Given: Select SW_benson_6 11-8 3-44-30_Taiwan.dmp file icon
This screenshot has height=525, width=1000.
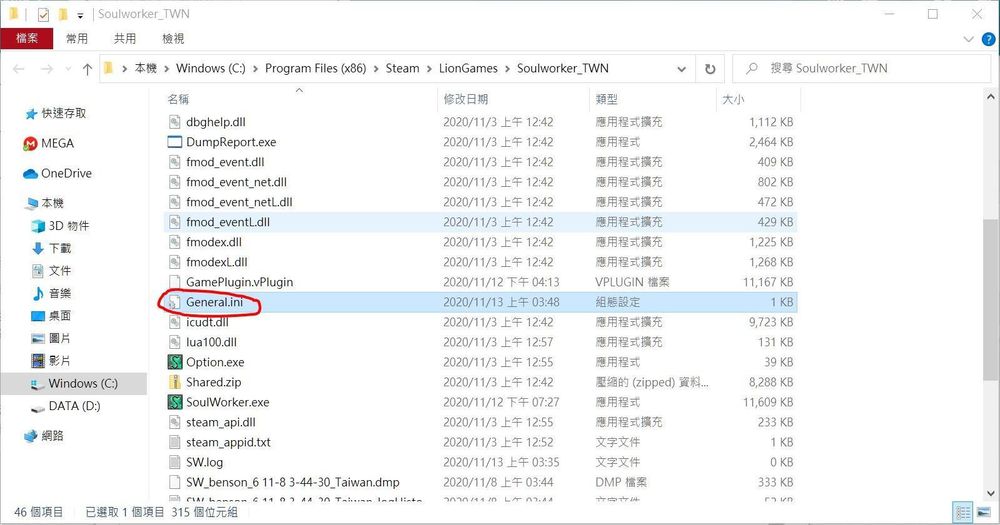Looking at the screenshot, I should pos(174,482).
